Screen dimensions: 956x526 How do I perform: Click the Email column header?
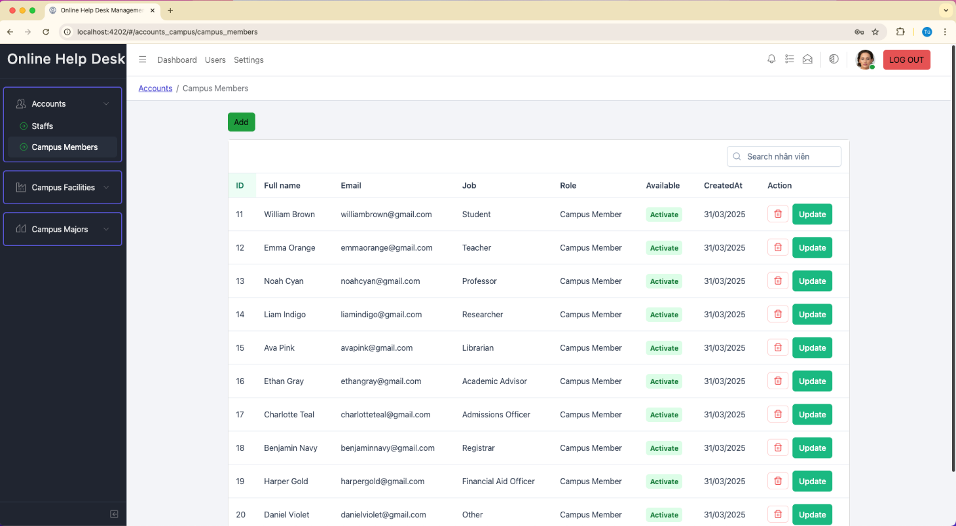tap(351, 185)
